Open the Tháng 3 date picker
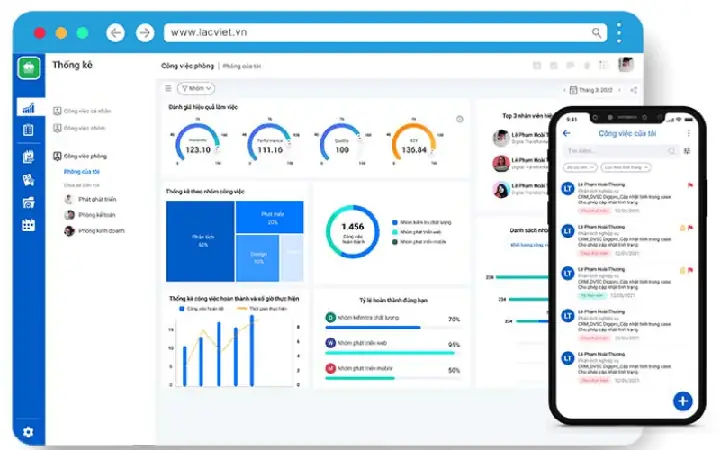720x450 pixels. coord(591,90)
